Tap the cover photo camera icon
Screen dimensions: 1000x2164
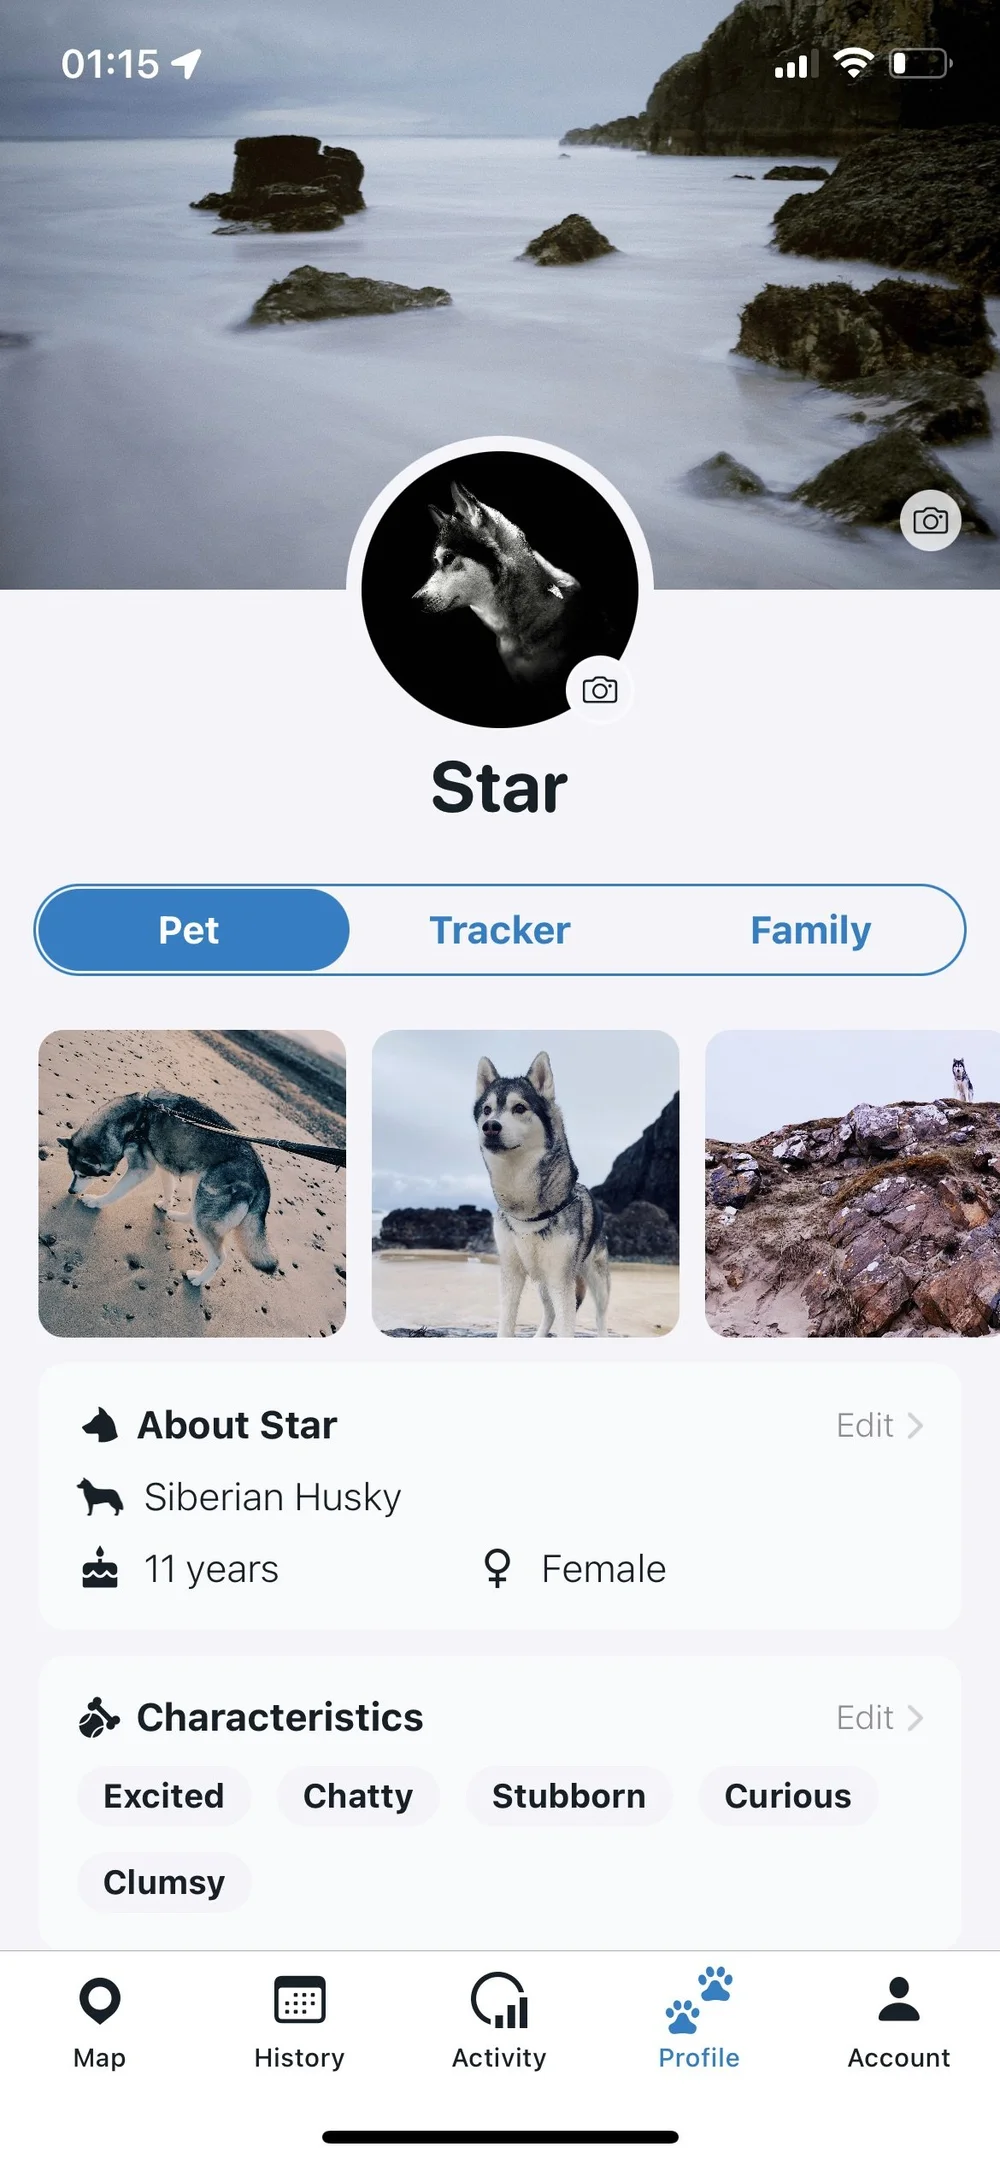click(x=930, y=521)
